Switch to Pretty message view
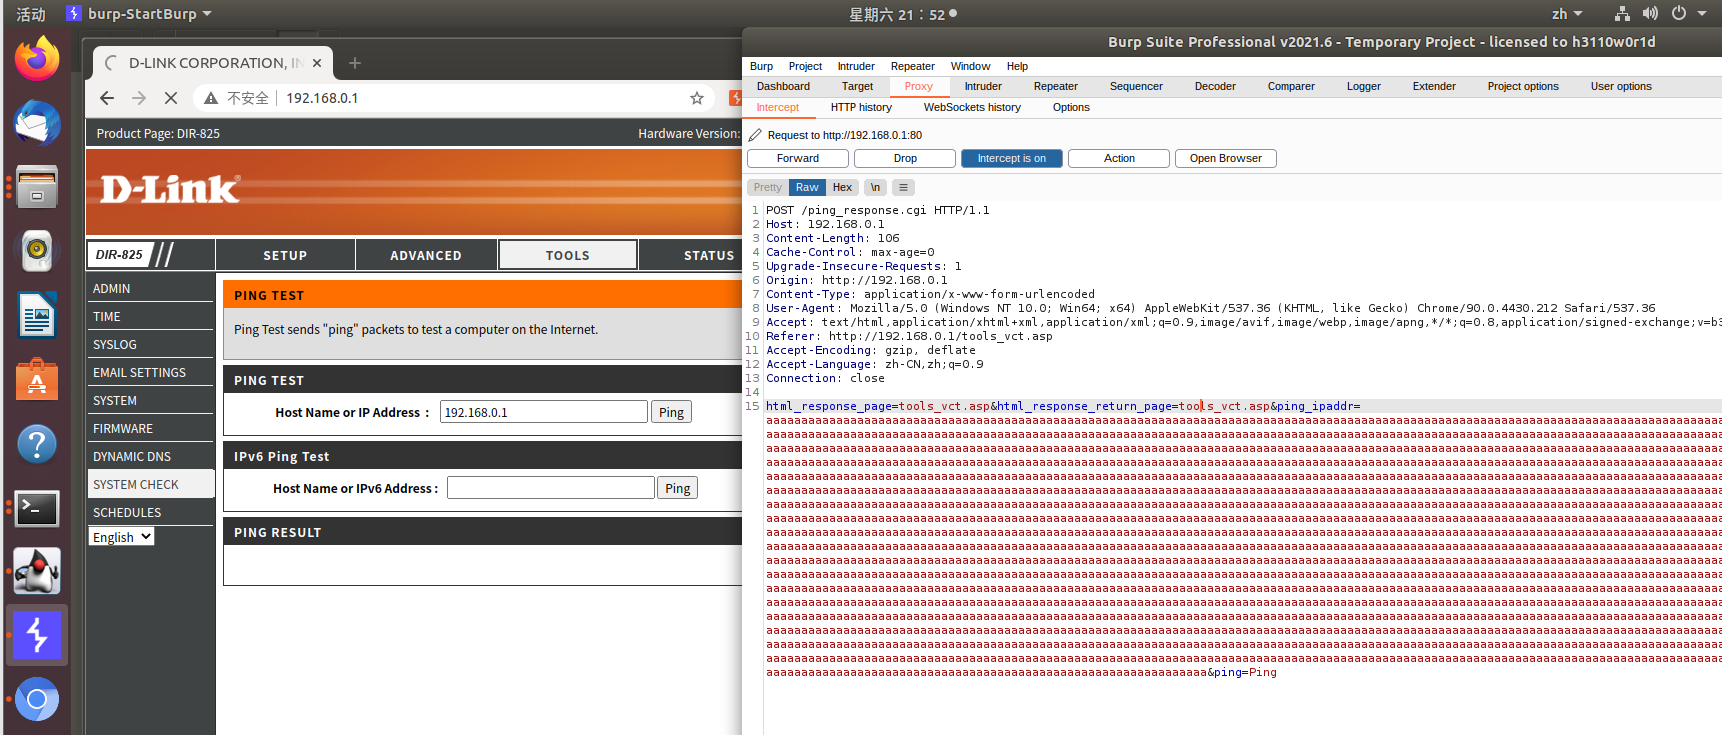1722x735 pixels. coord(768,187)
